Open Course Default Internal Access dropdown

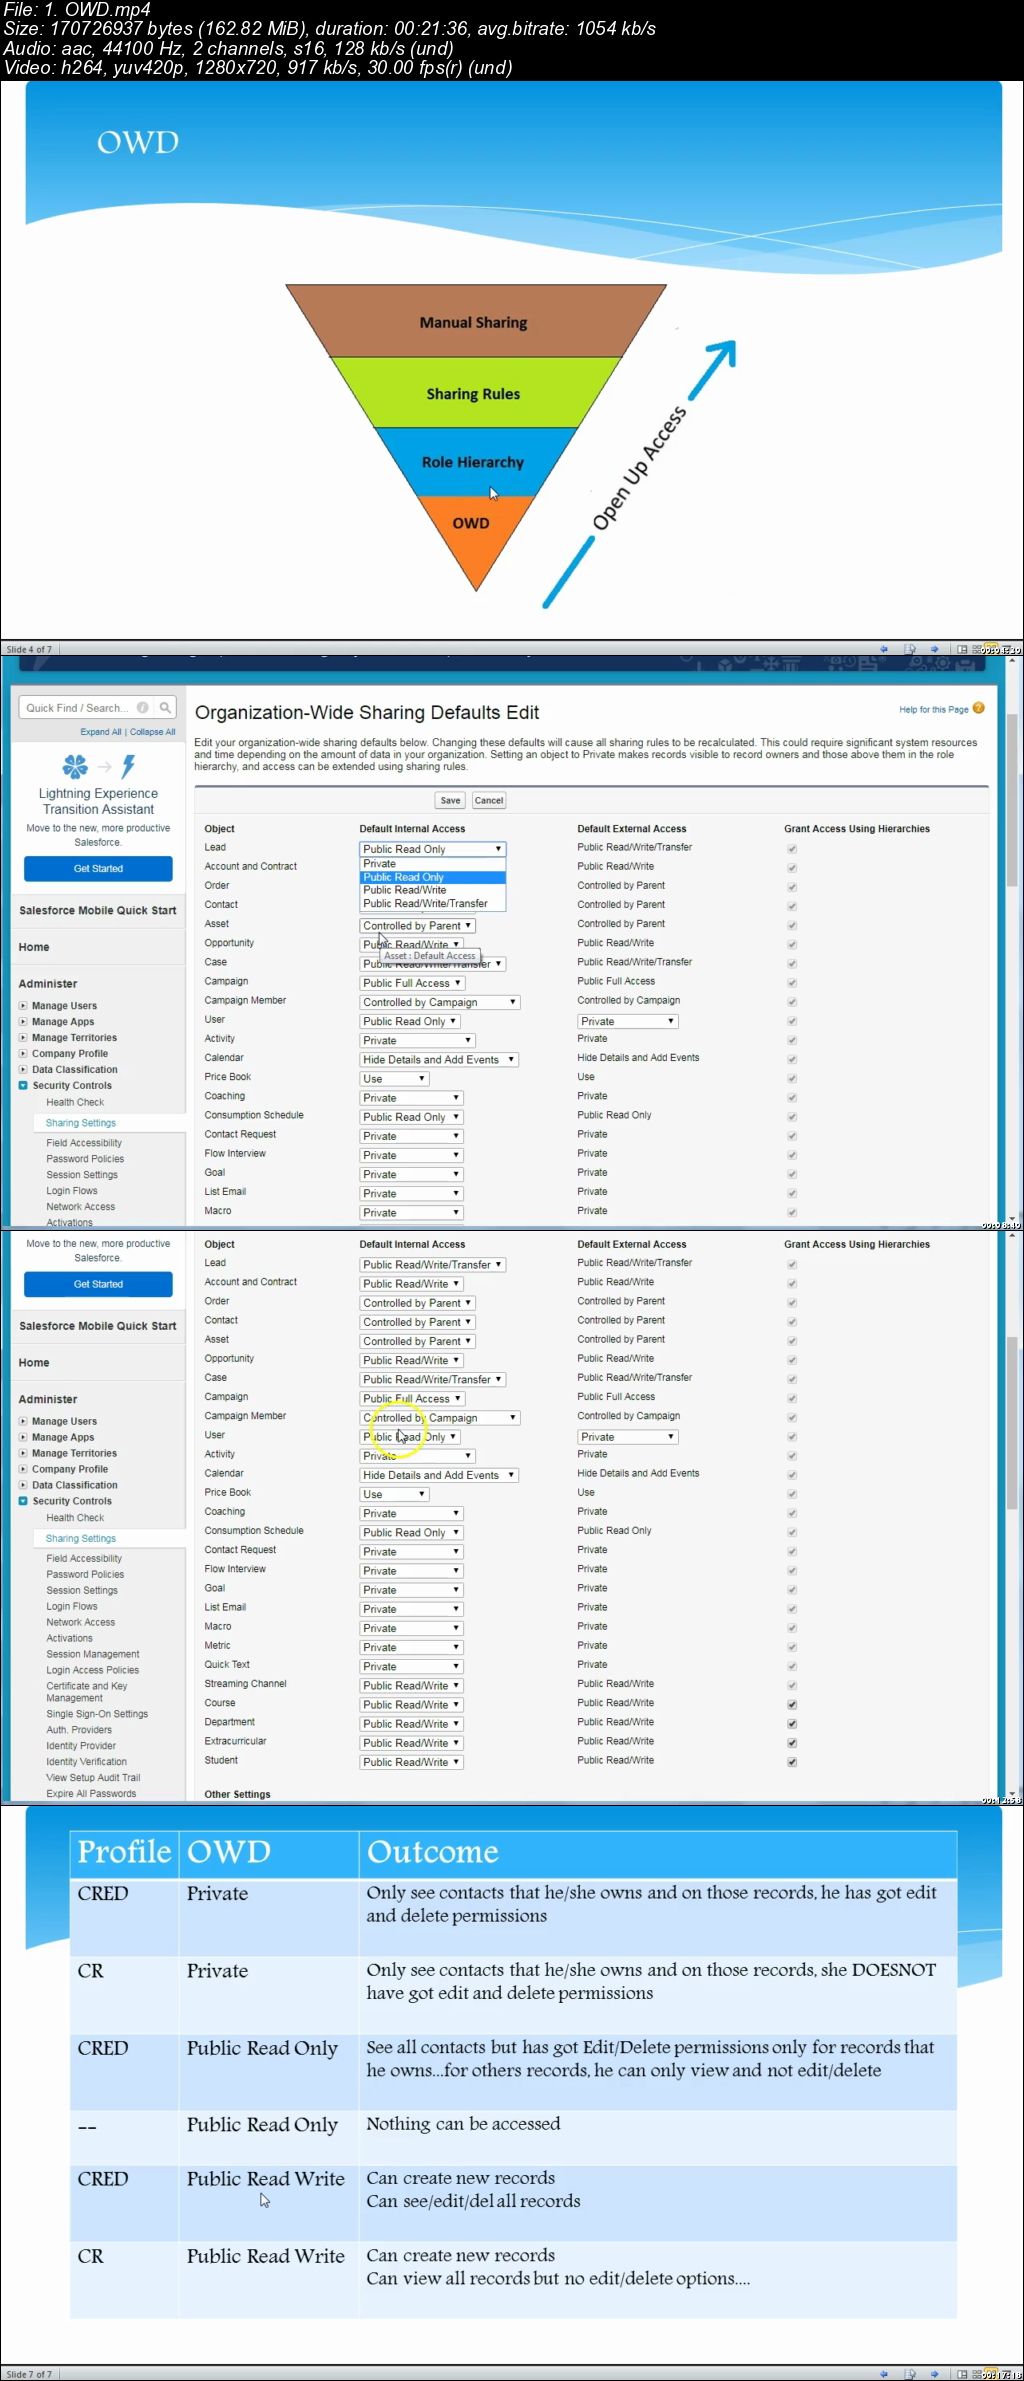(x=411, y=1705)
